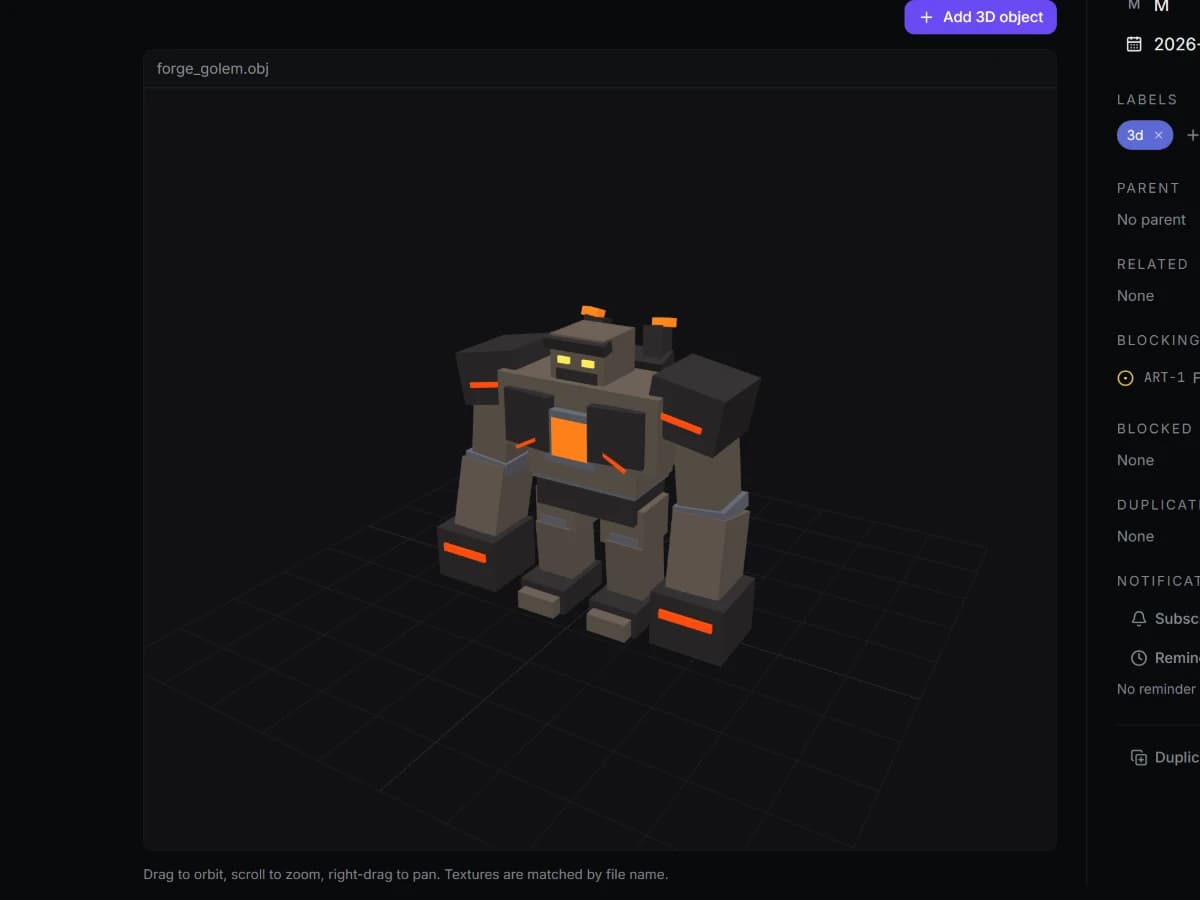The width and height of the screenshot is (1200, 900).
Task: Click the forge_golem.obj file name
Action: click(213, 69)
